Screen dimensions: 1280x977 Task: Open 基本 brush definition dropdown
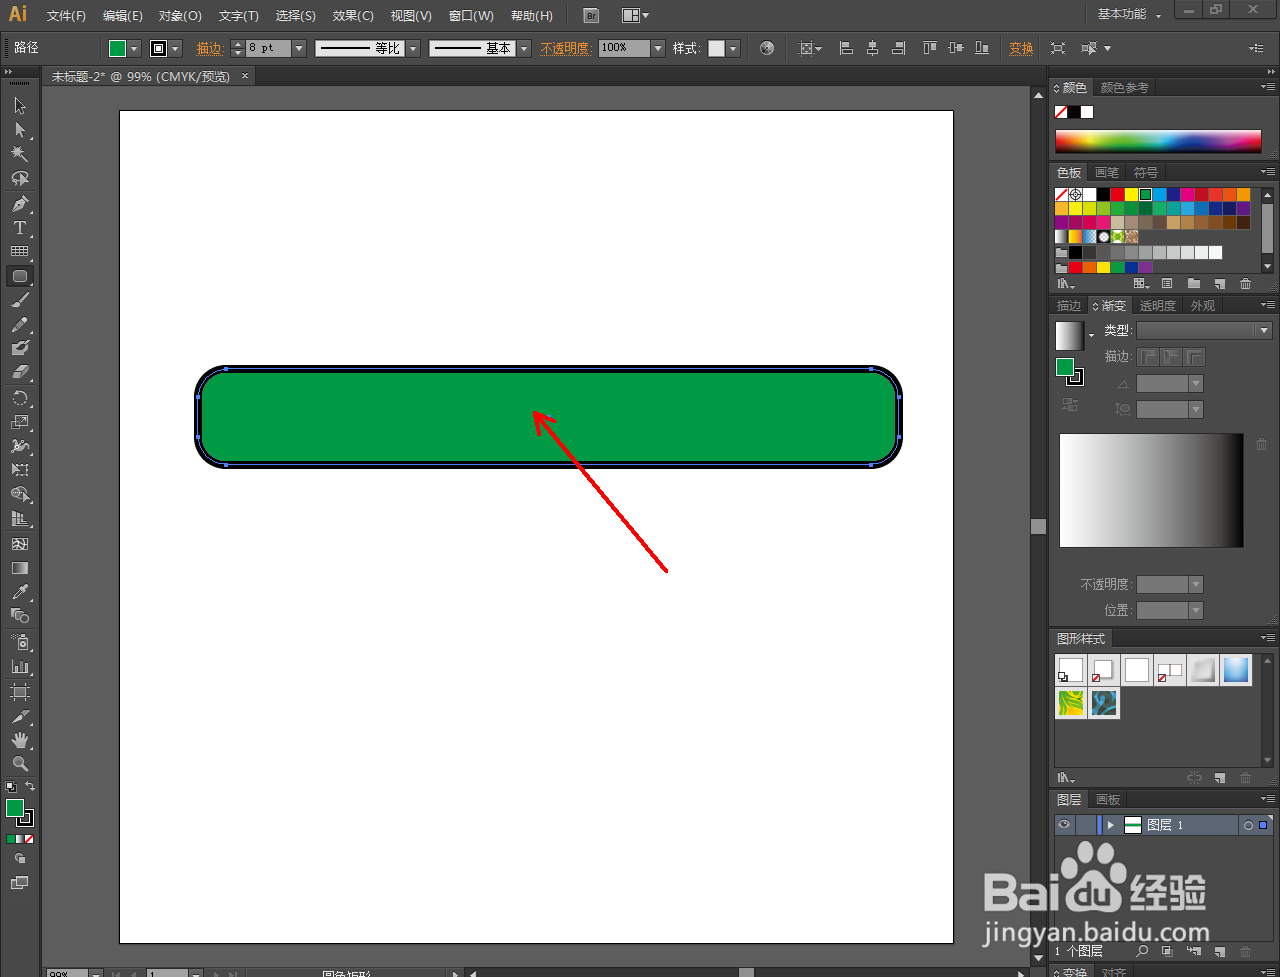(x=524, y=48)
